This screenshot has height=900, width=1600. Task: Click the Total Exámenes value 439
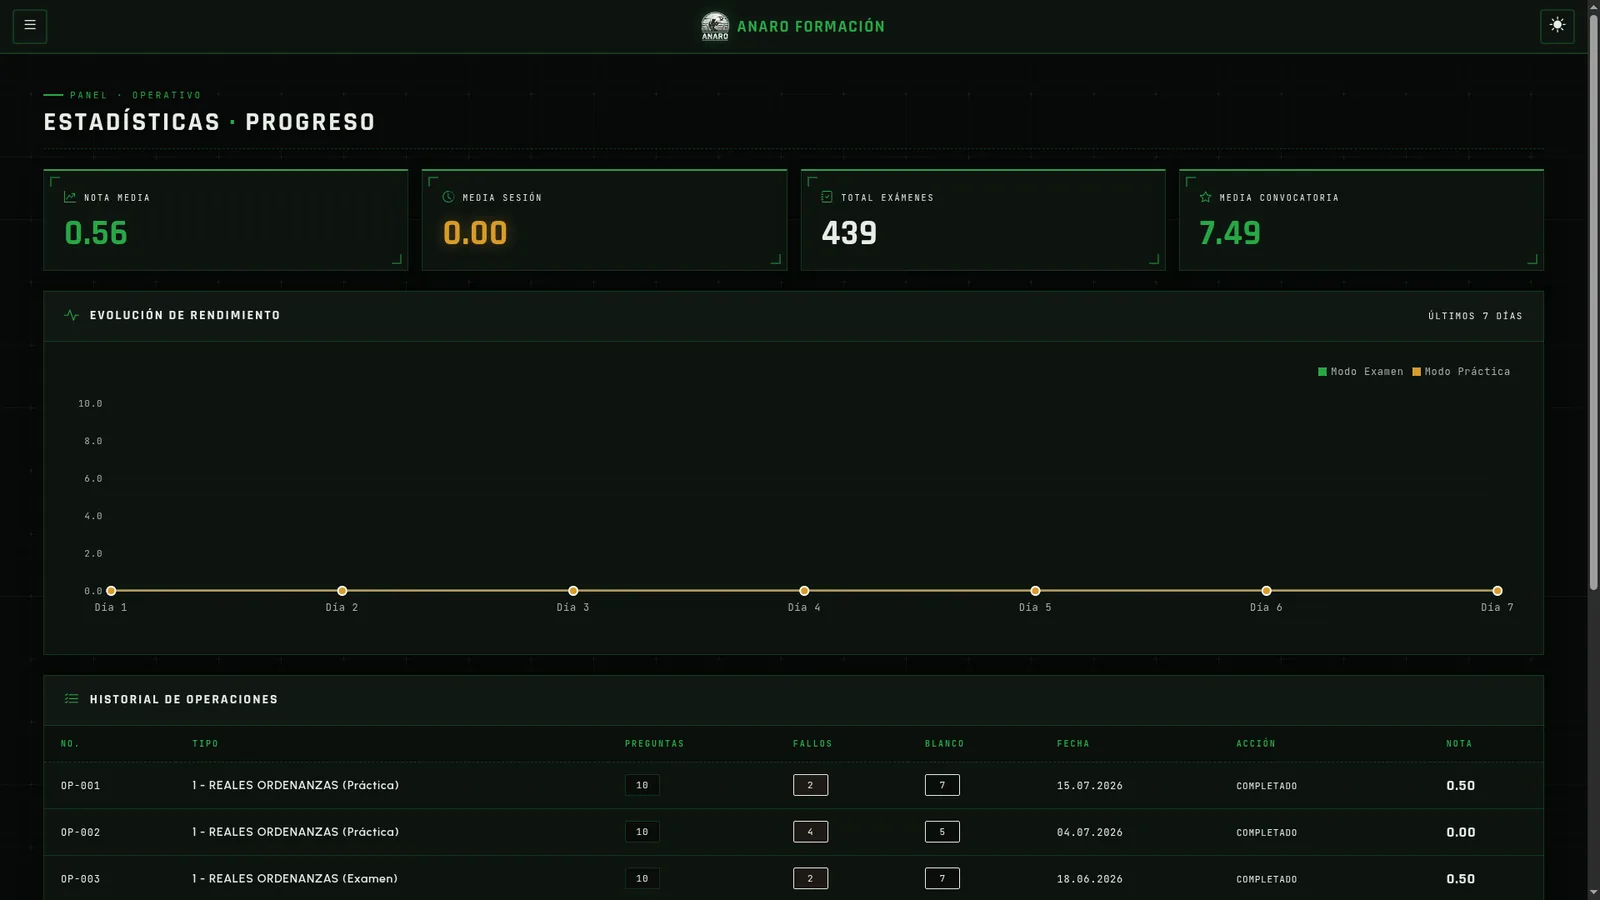click(849, 233)
